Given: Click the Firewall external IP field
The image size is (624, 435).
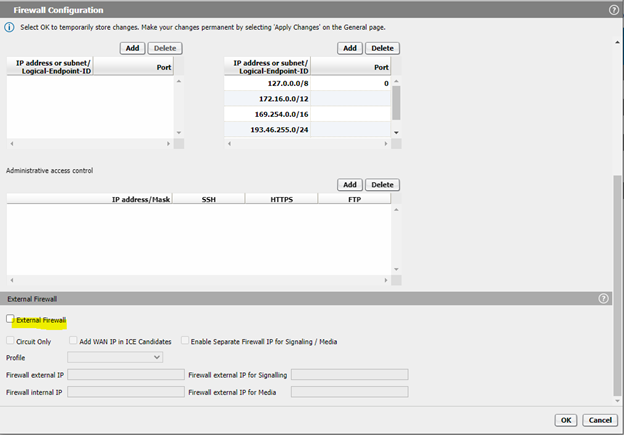Looking at the screenshot, I should (x=126, y=375).
